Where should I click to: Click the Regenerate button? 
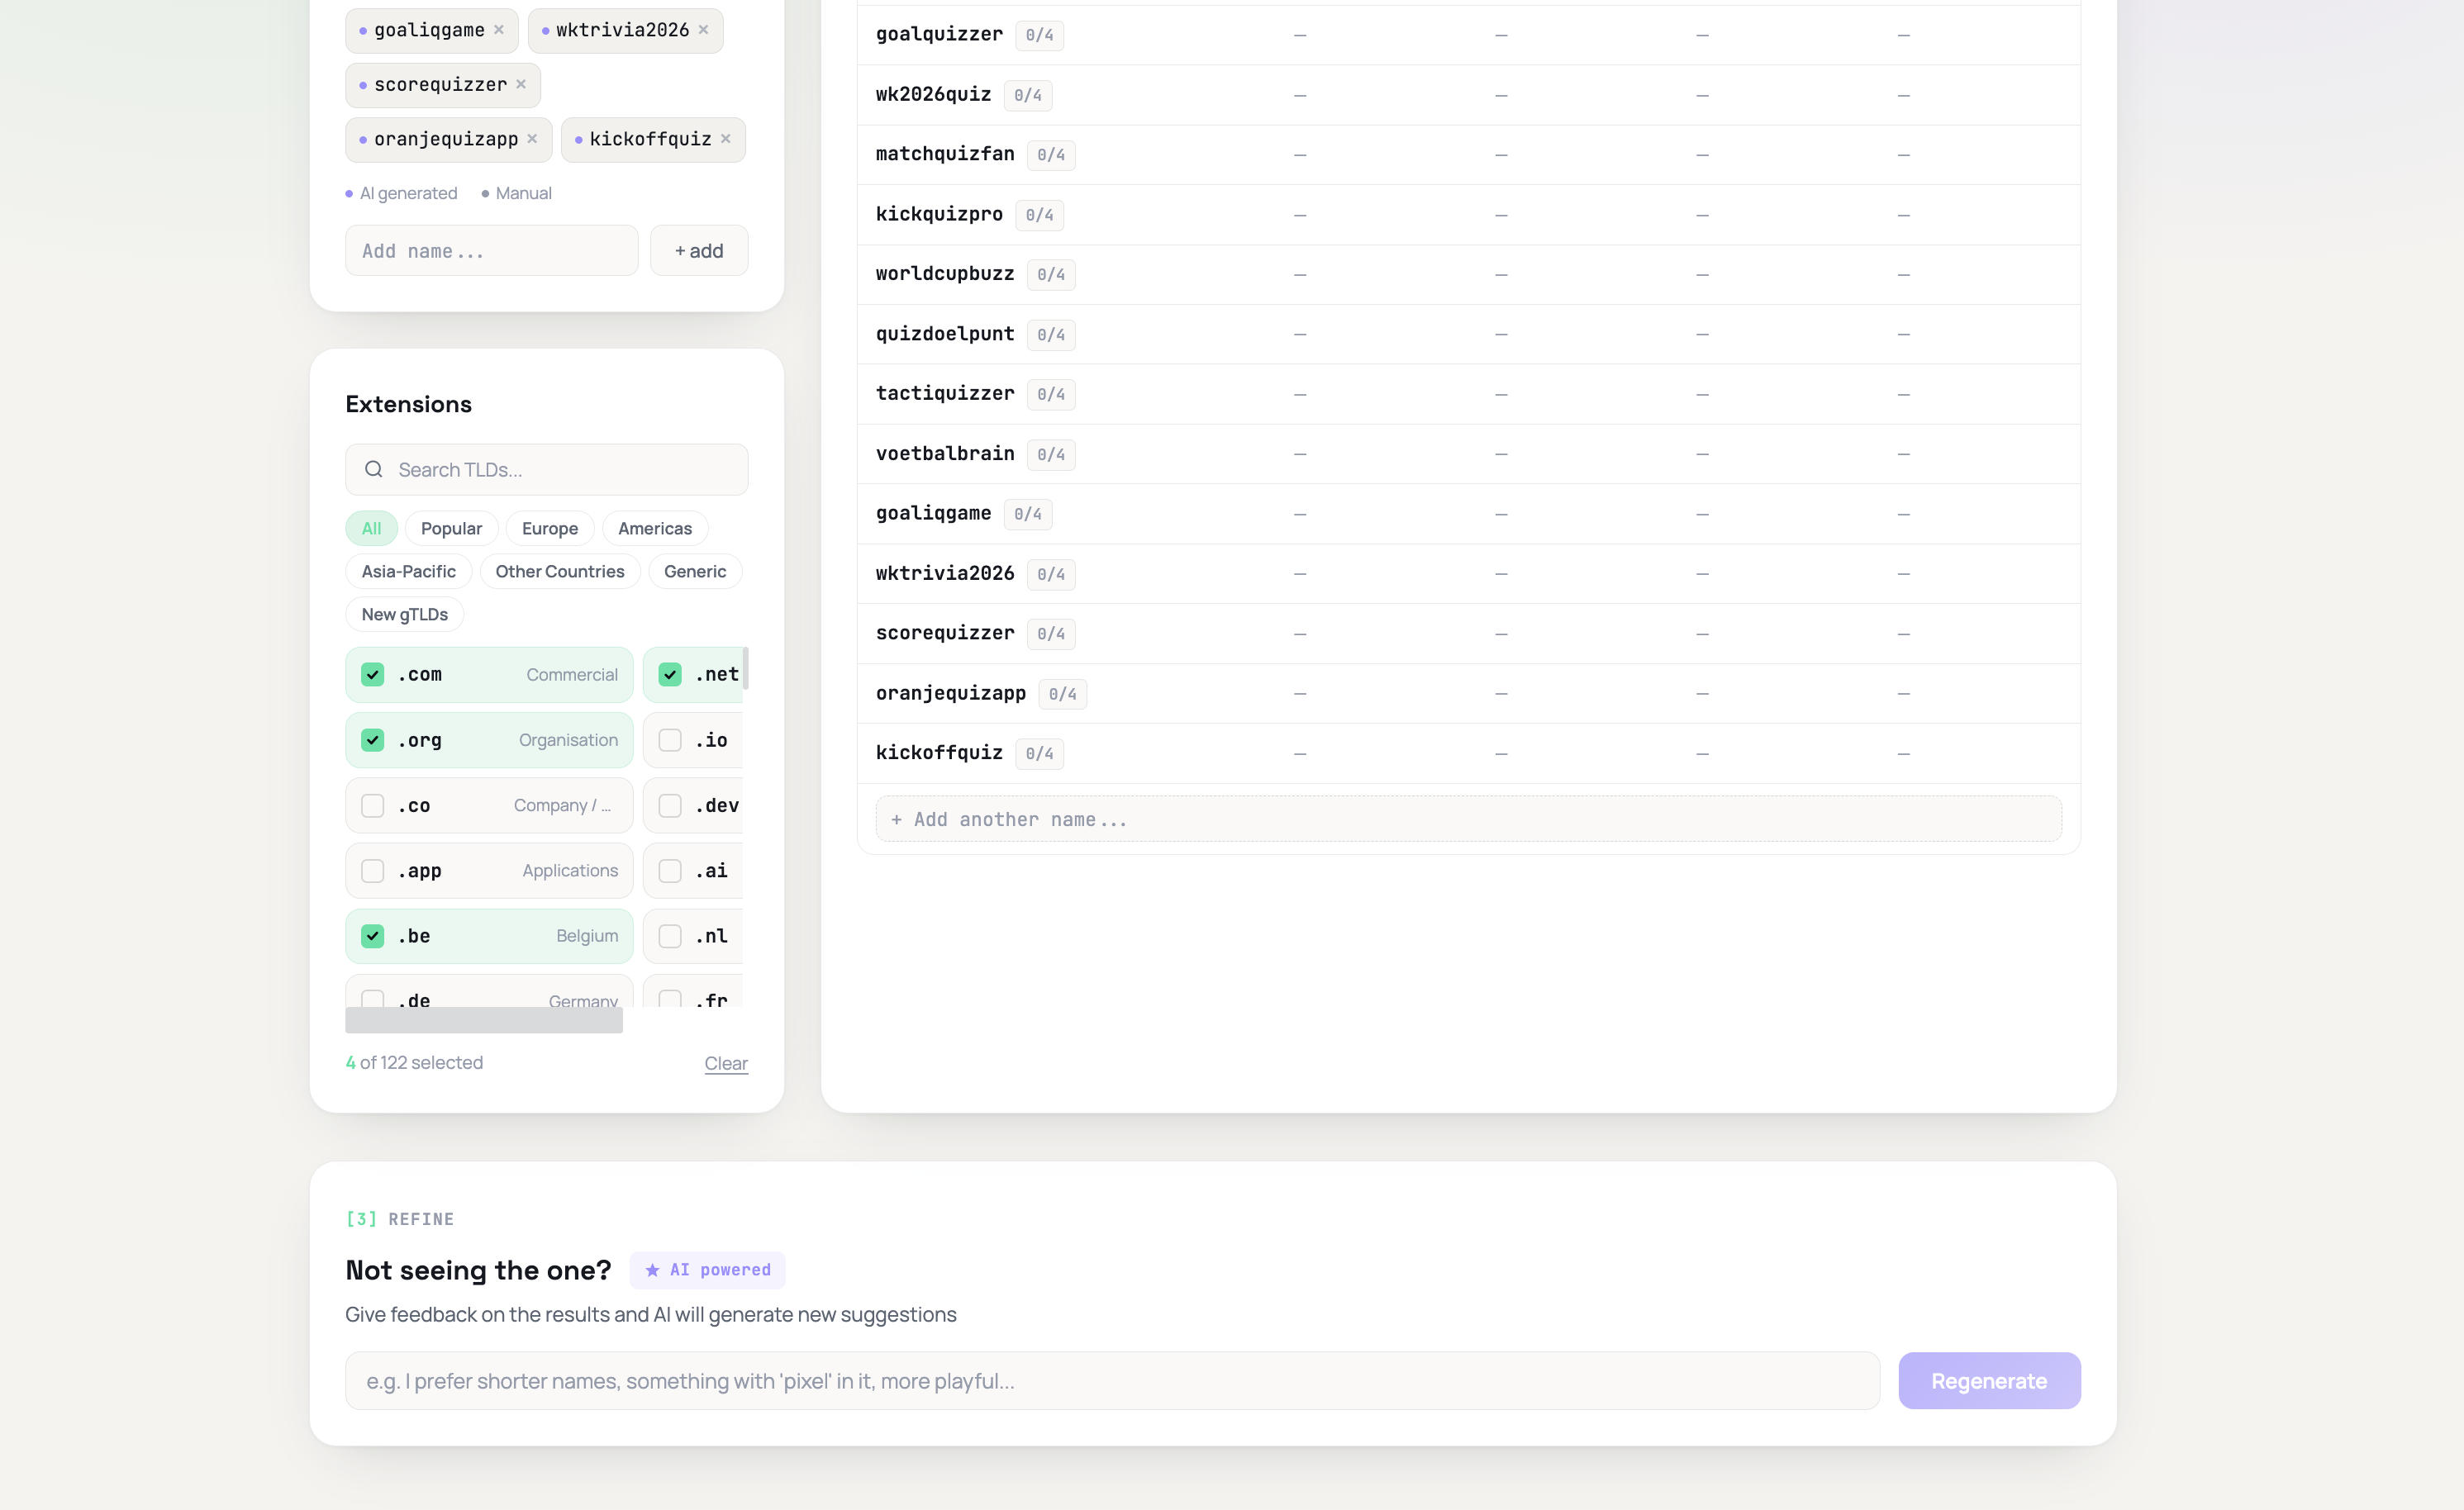pos(1989,1382)
